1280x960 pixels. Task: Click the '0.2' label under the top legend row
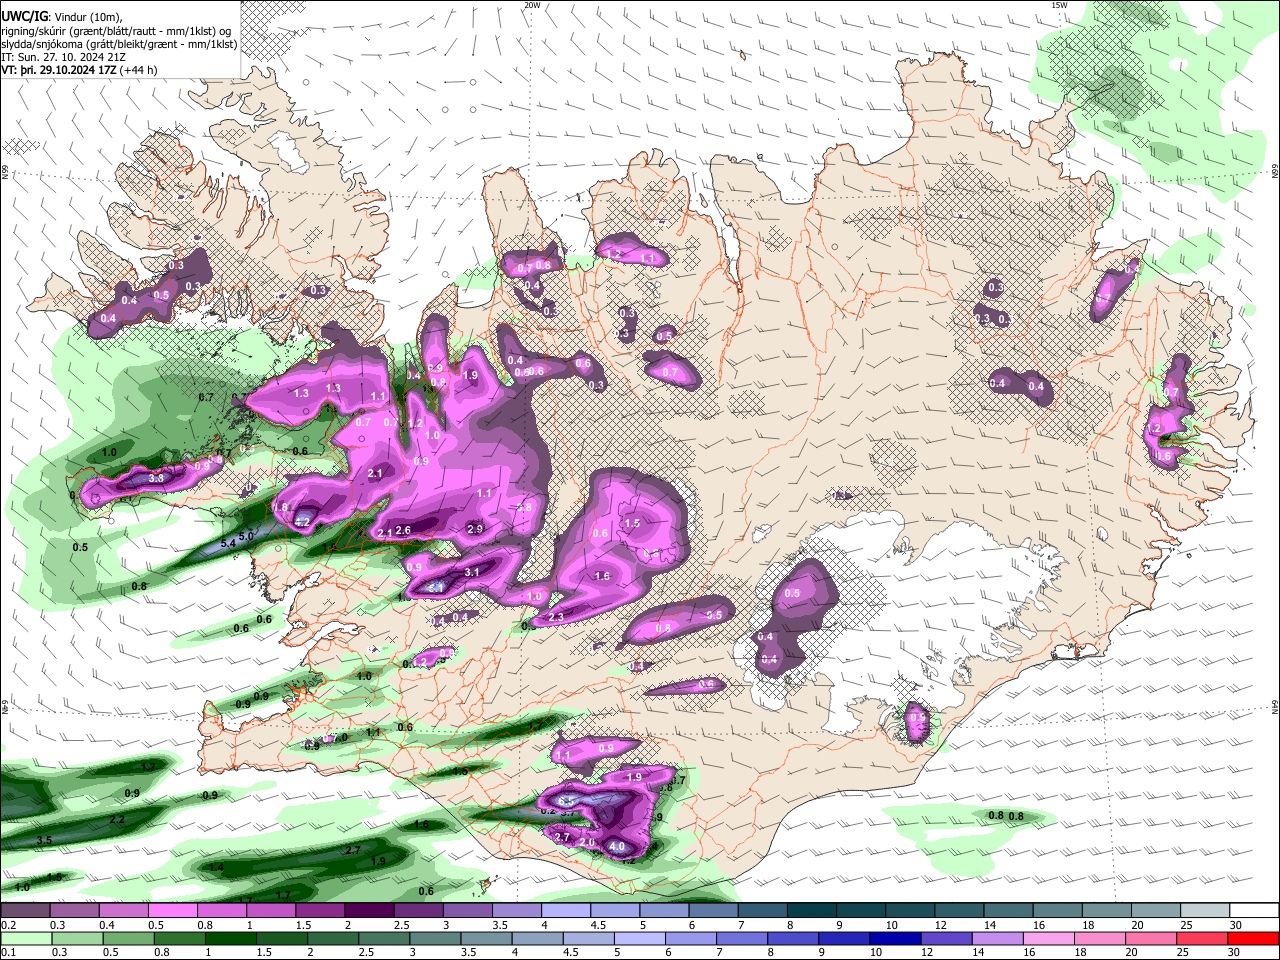(x=8, y=925)
